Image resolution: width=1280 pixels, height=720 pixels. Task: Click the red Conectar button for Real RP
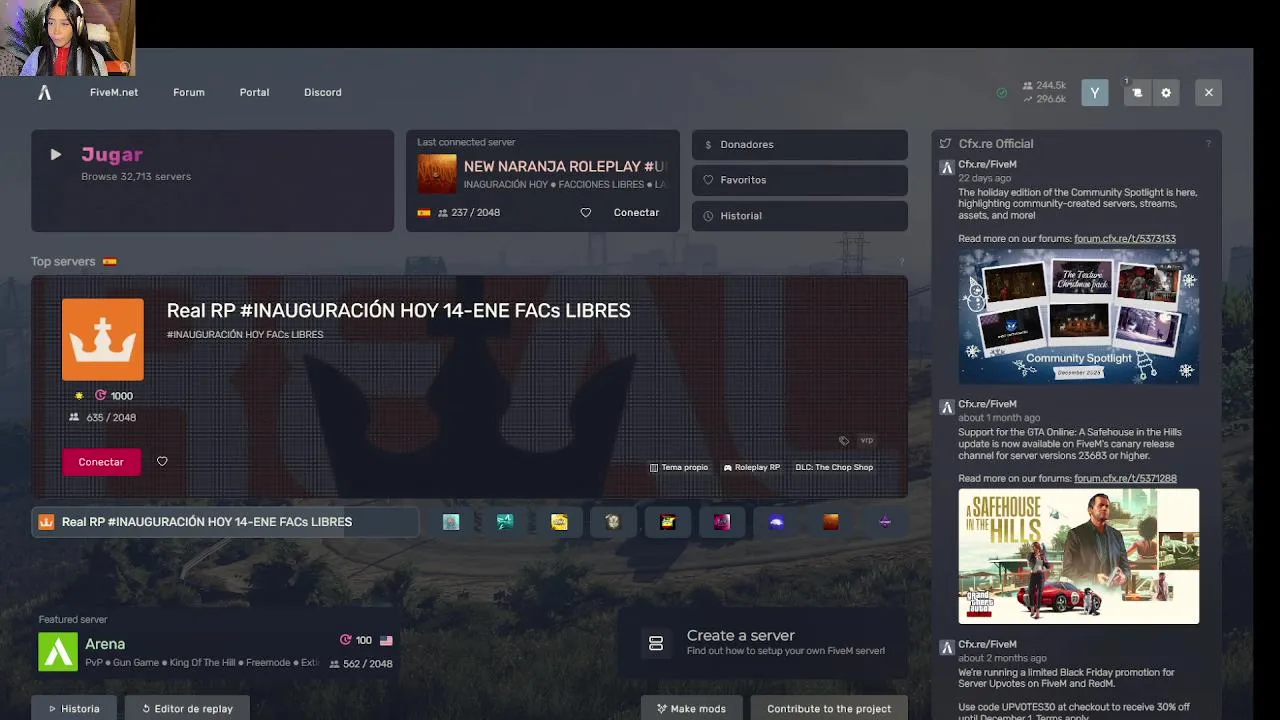click(101, 462)
